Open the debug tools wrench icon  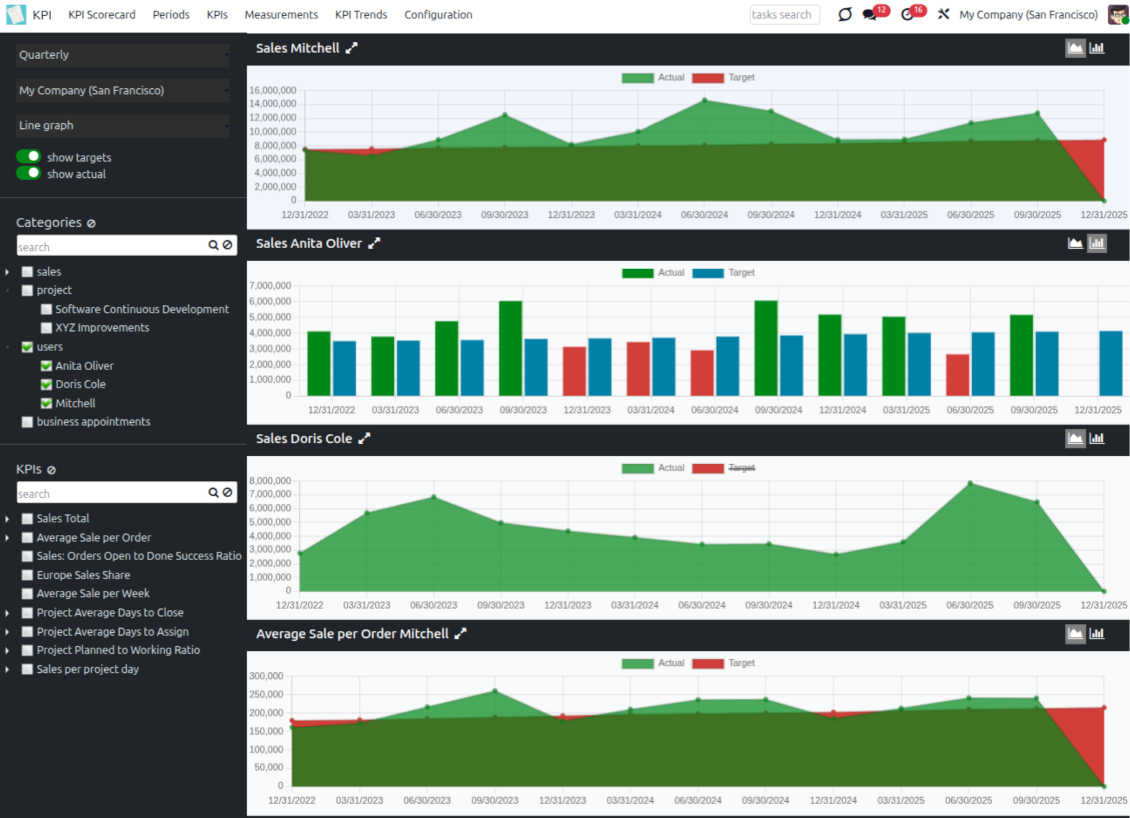click(943, 15)
